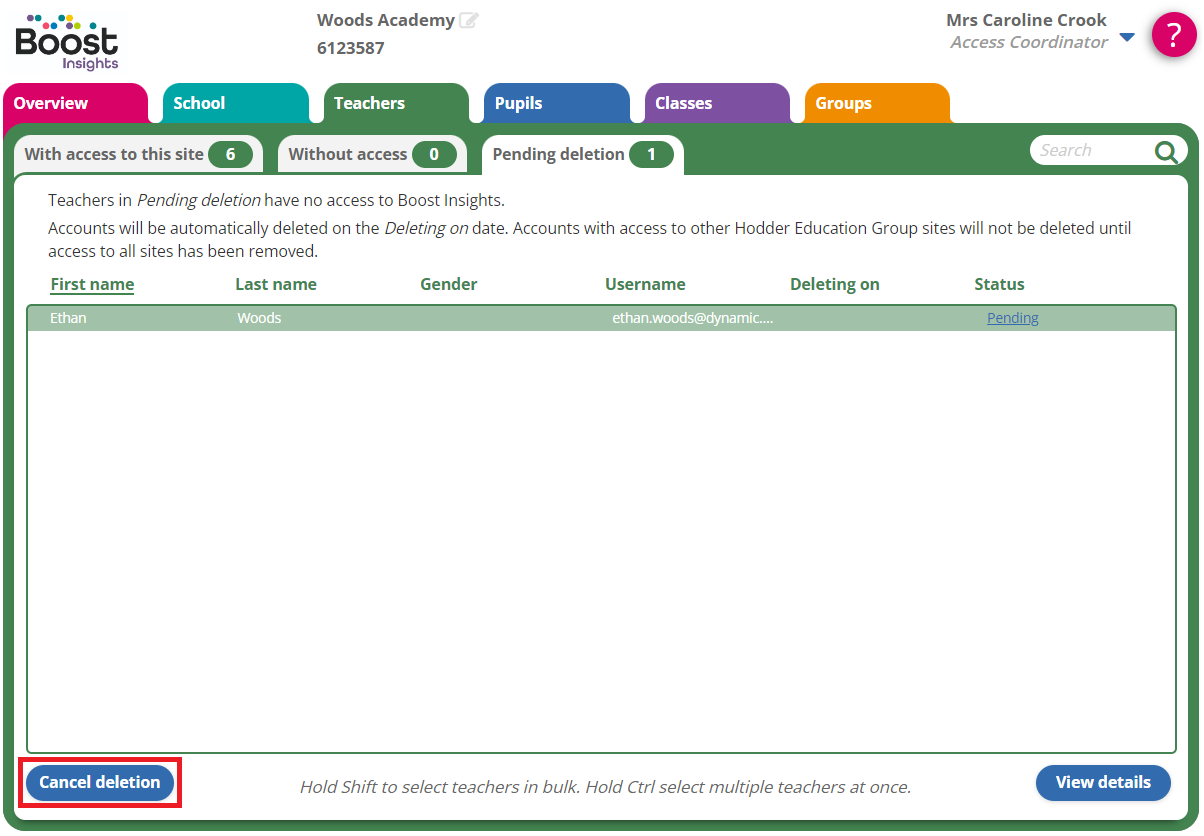Image resolution: width=1204 pixels, height=836 pixels.
Task: Click the Cancel deletion button
Action: 100,782
